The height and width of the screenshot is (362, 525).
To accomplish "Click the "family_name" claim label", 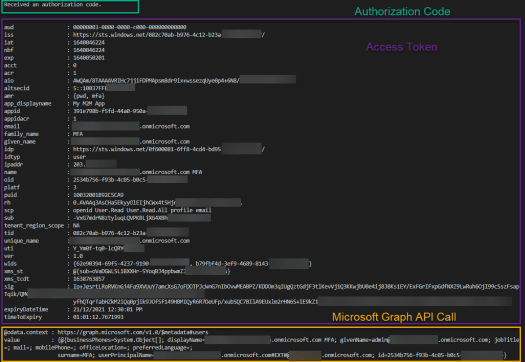I will click(21, 134).
